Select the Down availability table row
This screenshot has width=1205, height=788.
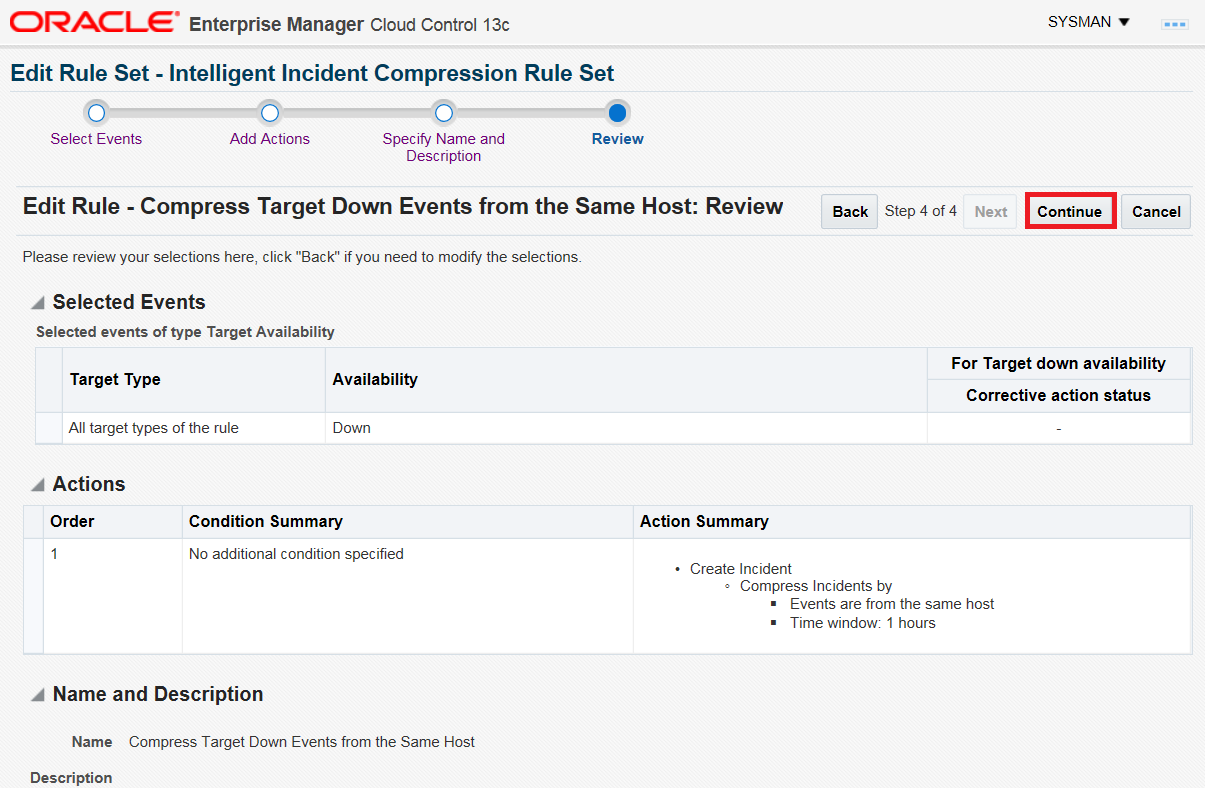(613, 428)
